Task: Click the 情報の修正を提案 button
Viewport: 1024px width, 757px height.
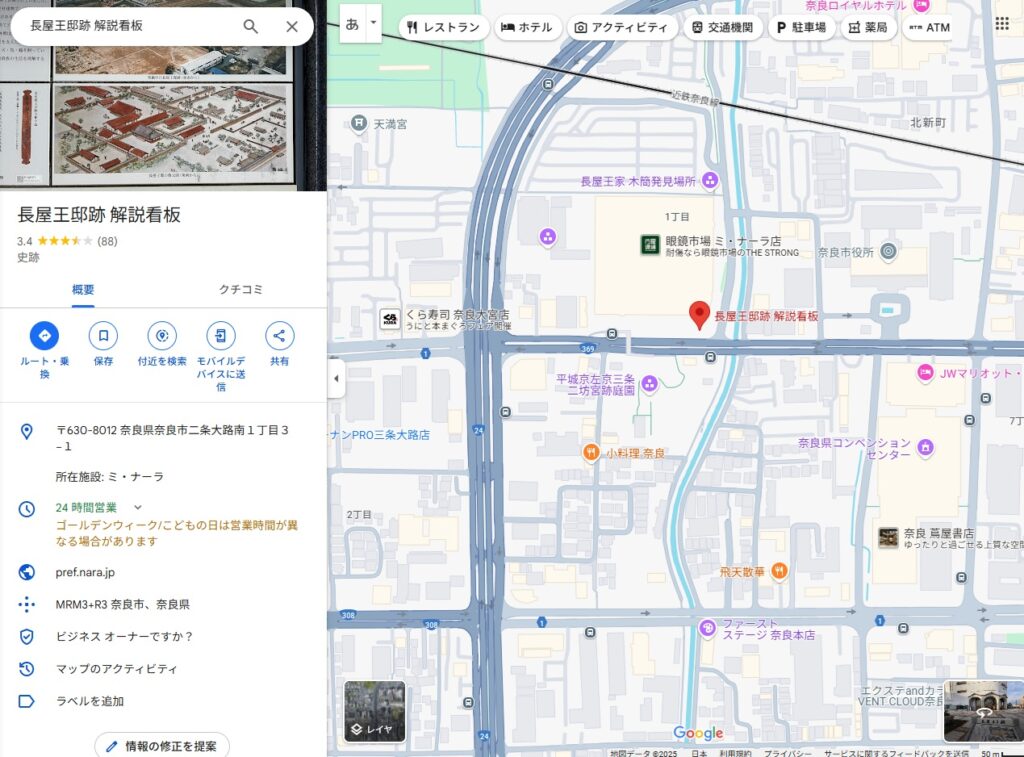Action: coord(162,746)
